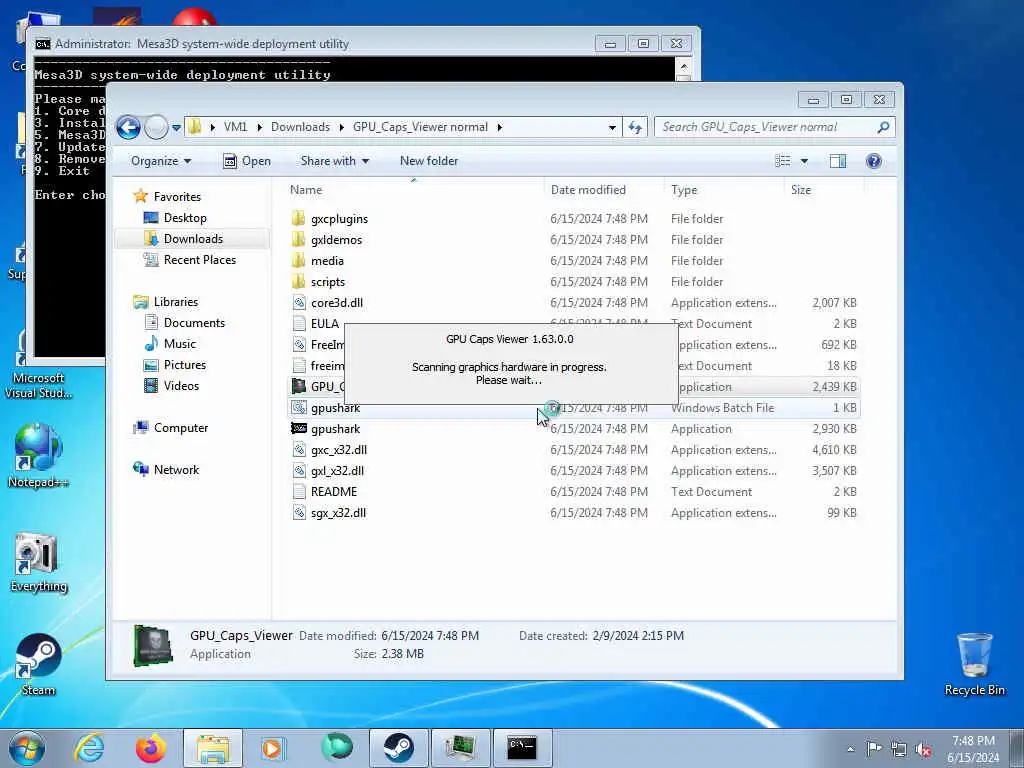Image resolution: width=1024 pixels, height=768 pixels.
Task: Expand the arrow between VM1 and Downloads
Action: [x=259, y=127]
